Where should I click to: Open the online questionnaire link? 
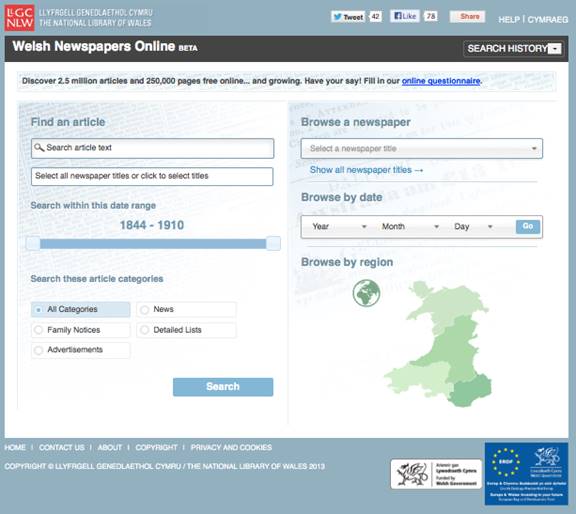tap(441, 81)
